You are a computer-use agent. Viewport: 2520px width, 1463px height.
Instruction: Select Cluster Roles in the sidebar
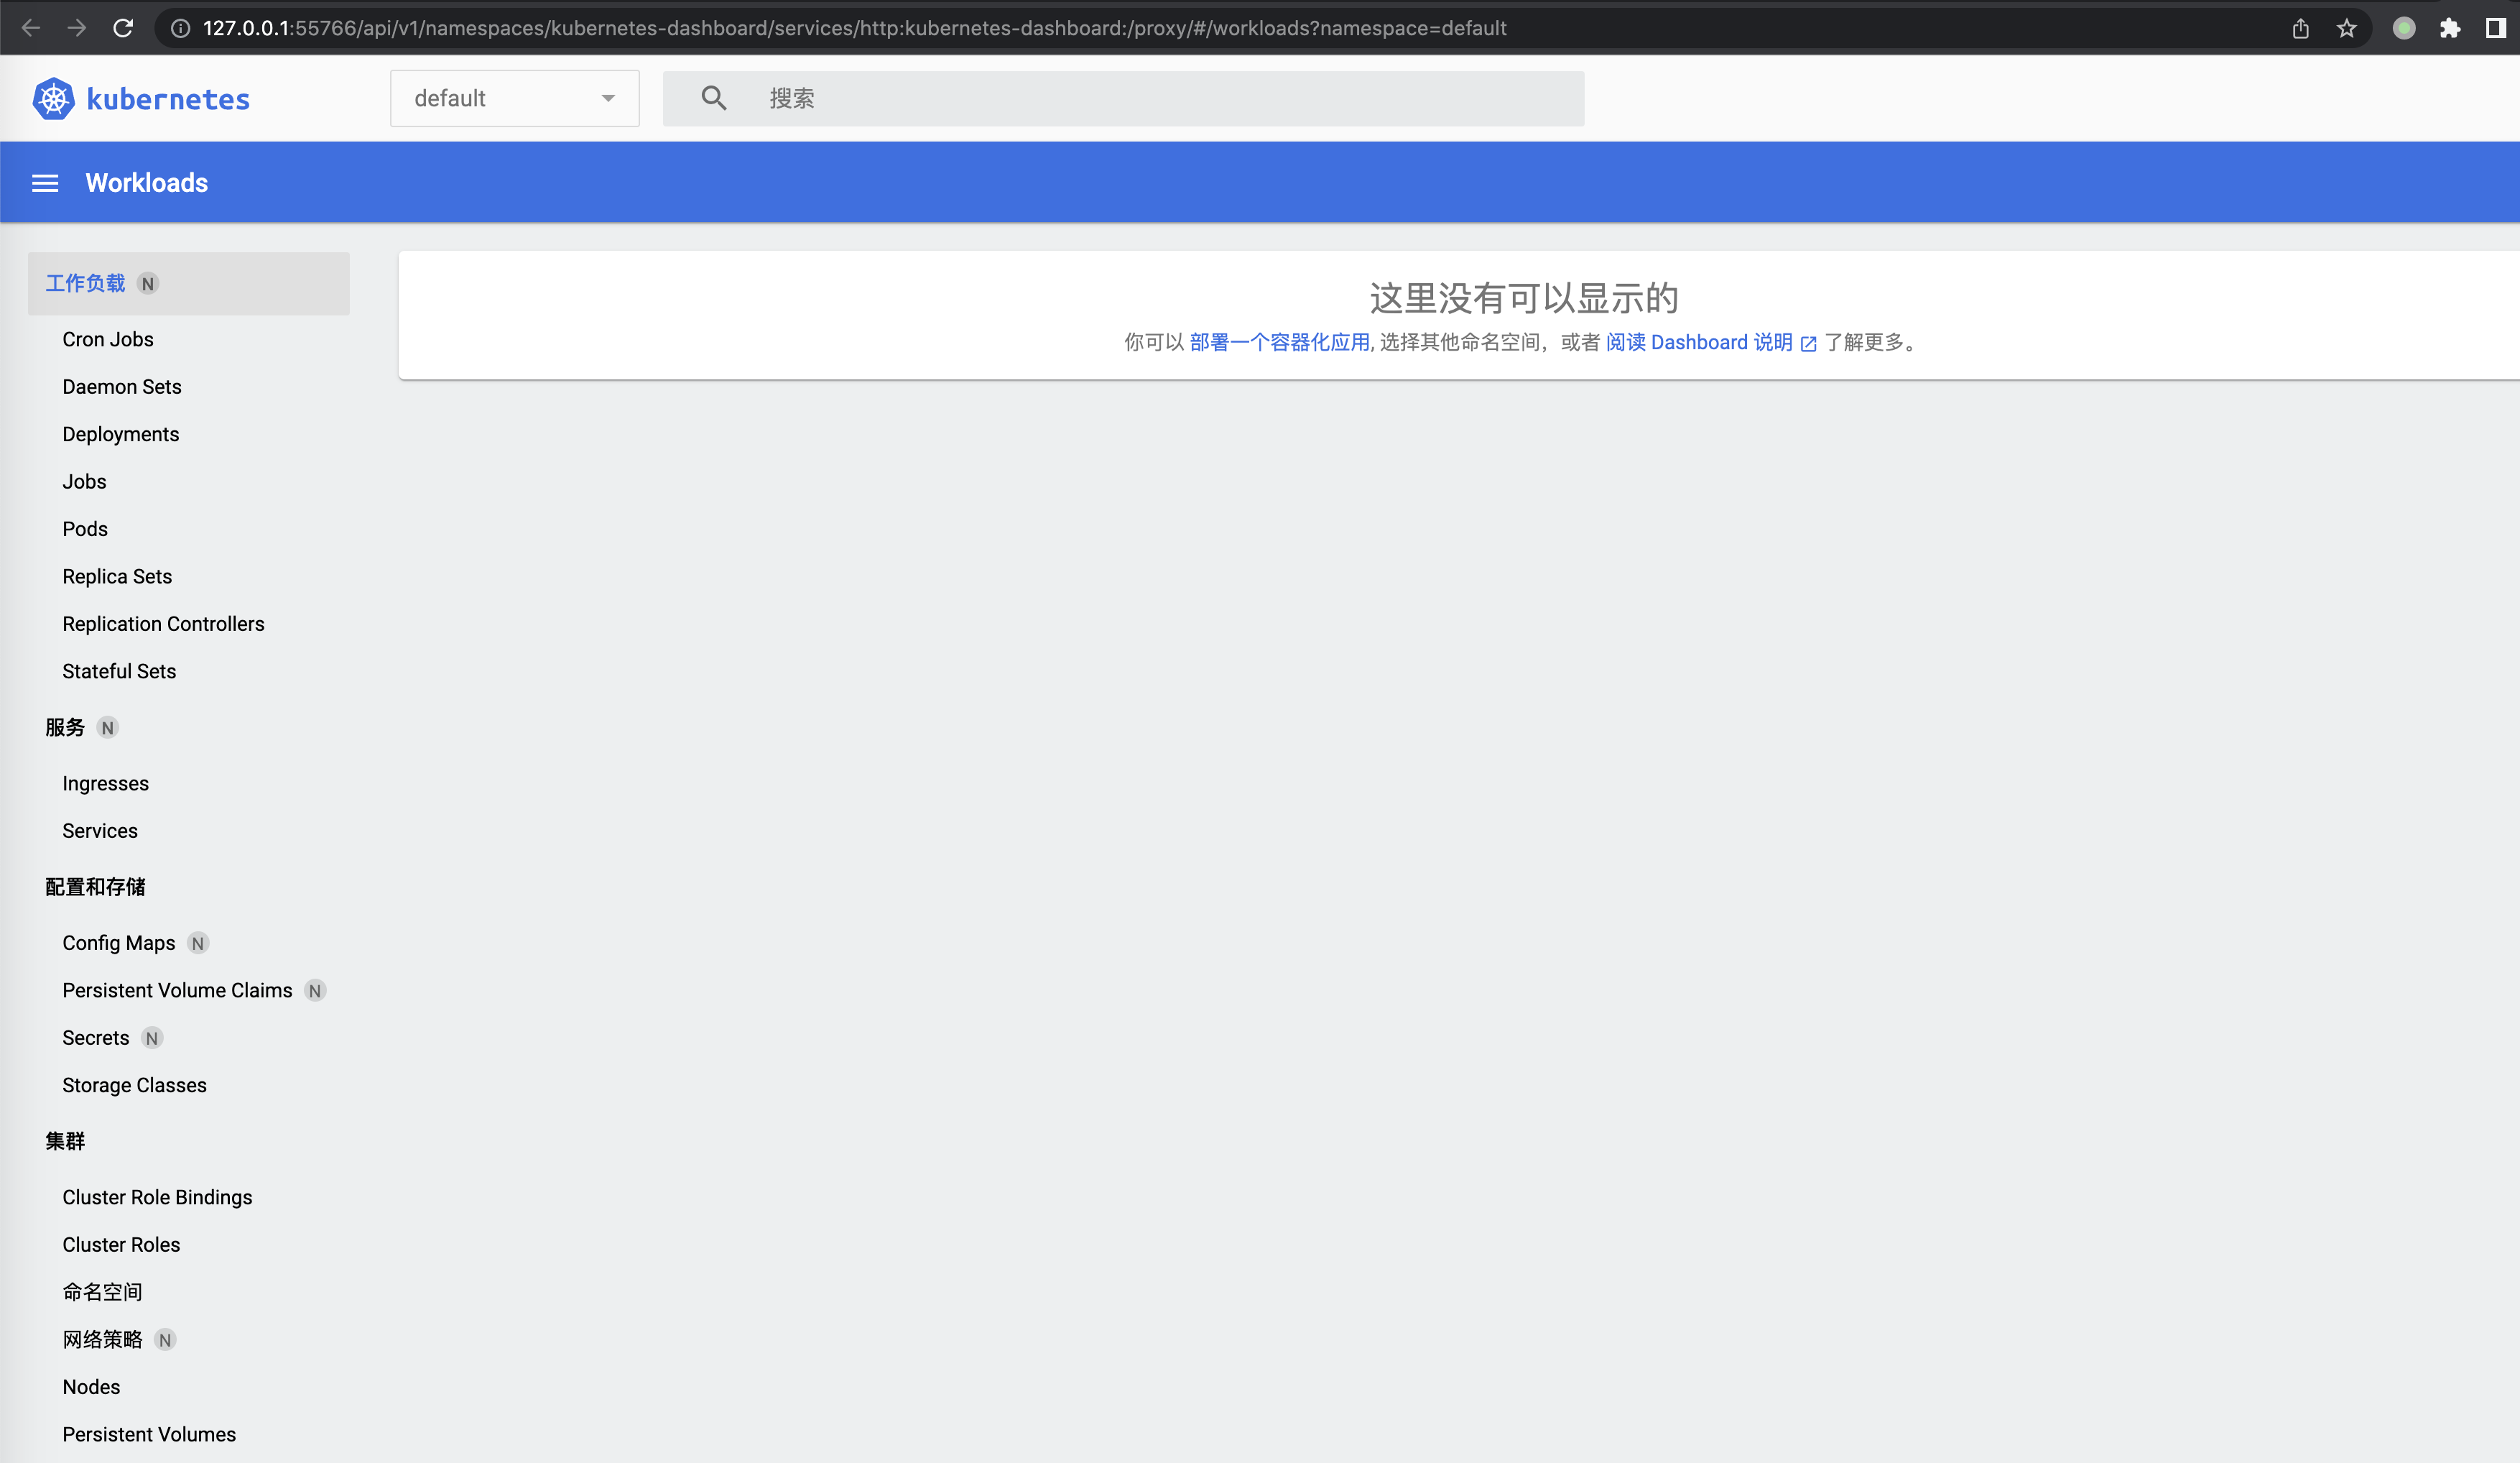pyautogui.click(x=121, y=1245)
